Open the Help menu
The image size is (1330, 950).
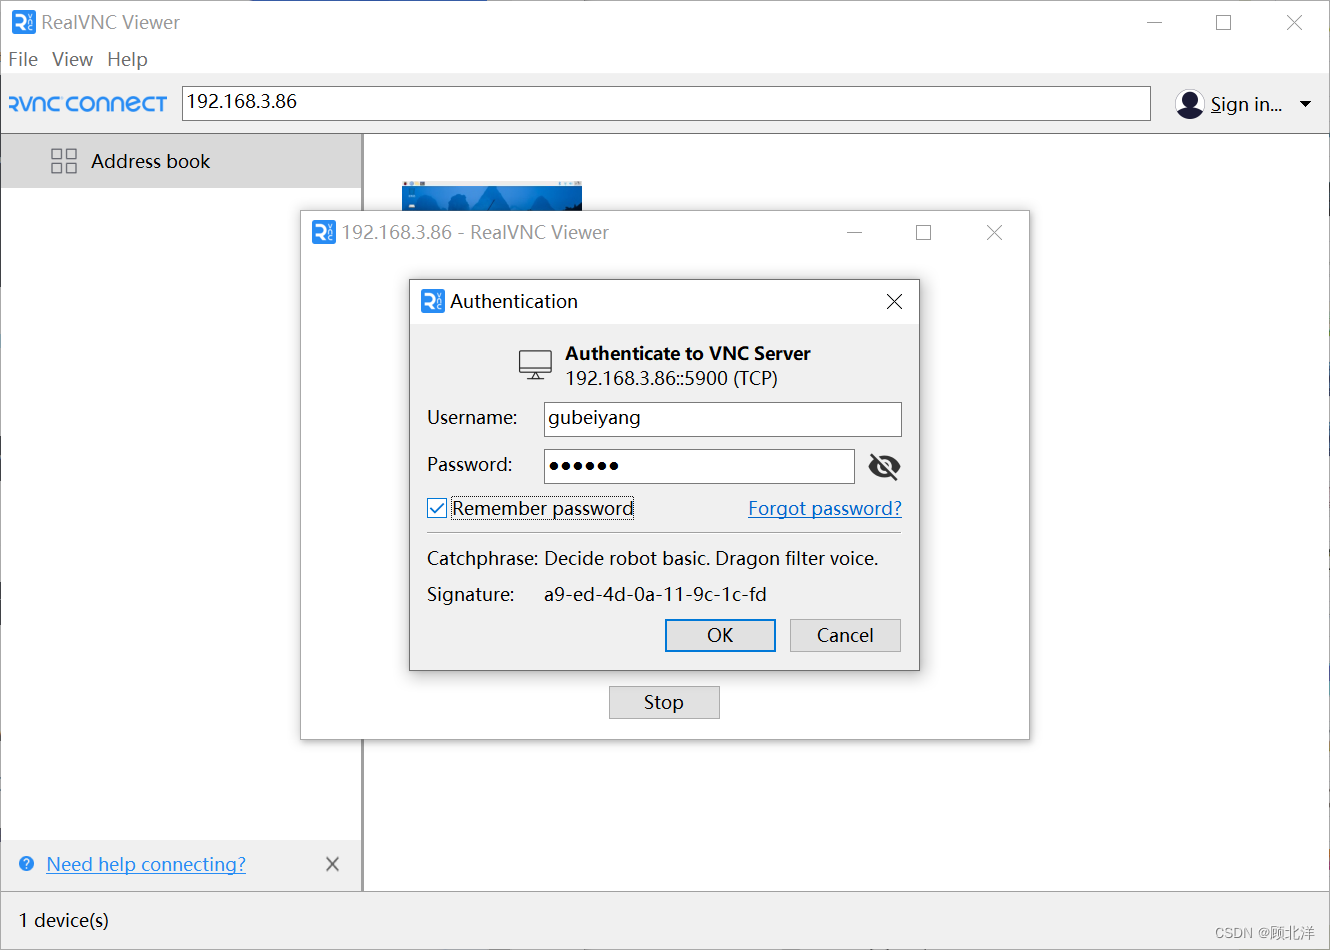coord(127,59)
